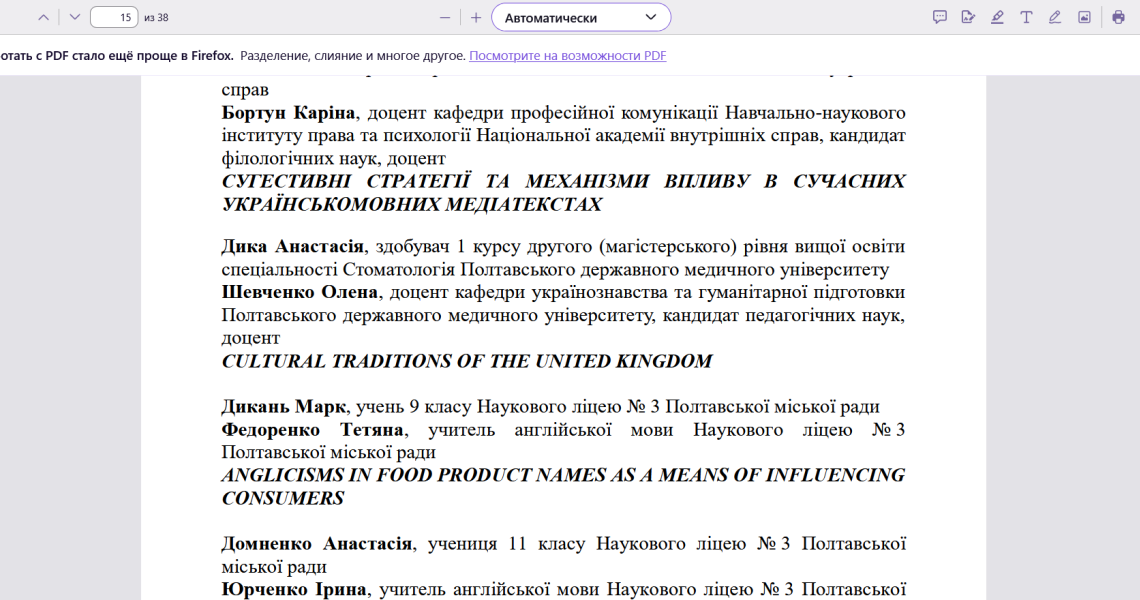Viewport: 1140px width, 600px height.
Task: Zoom in with the plus button
Action: pos(476,17)
